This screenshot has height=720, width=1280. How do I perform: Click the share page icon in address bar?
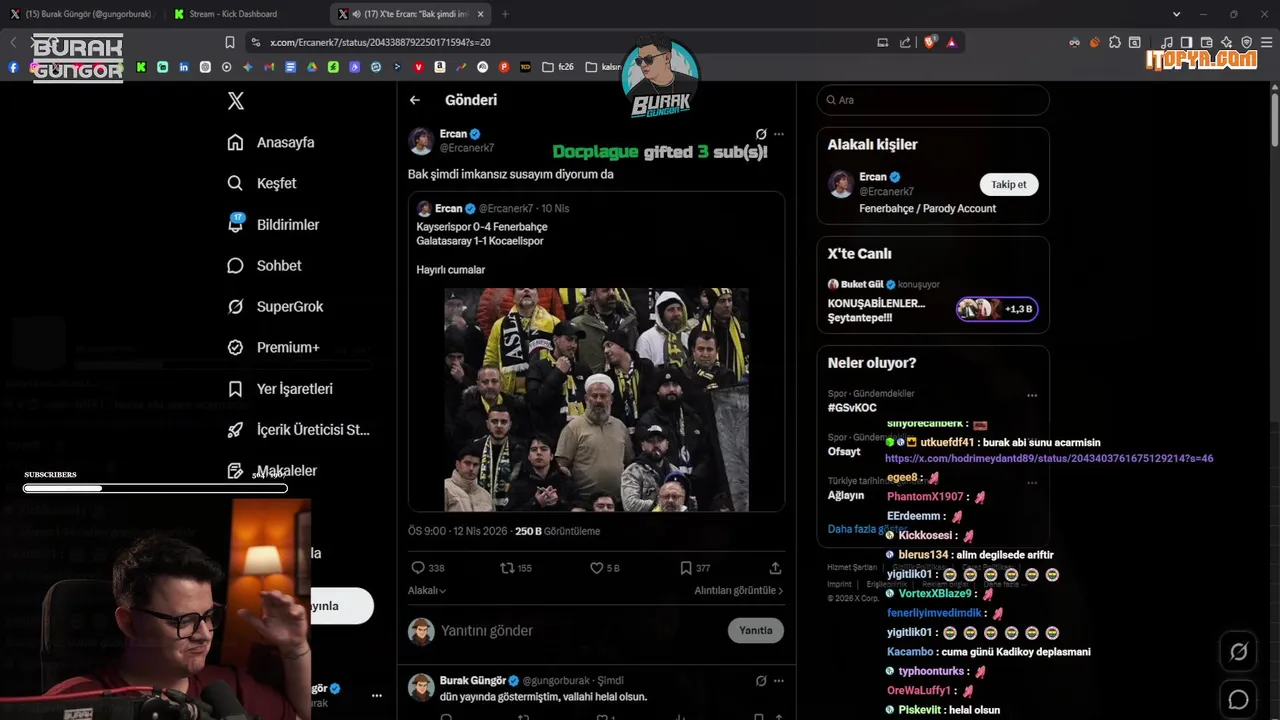pos(905,42)
